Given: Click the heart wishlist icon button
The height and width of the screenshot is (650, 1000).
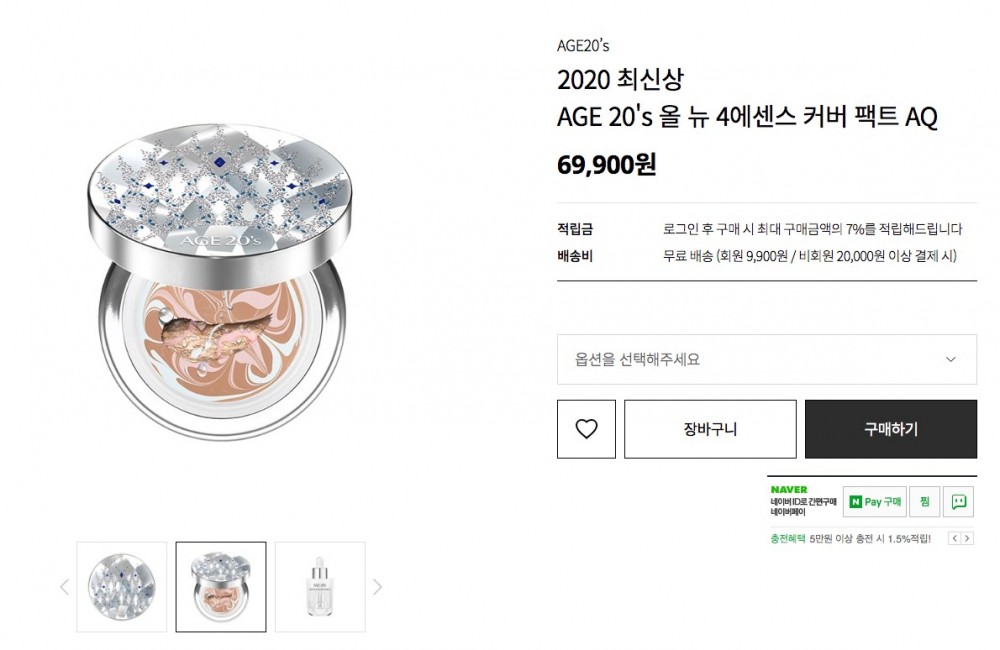Looking at the screenshot, I should coord(586,429).
